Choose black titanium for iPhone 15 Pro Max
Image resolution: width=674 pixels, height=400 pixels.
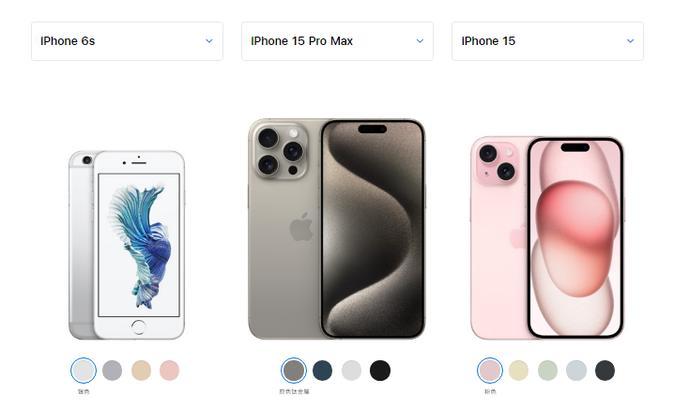(380, 370)
